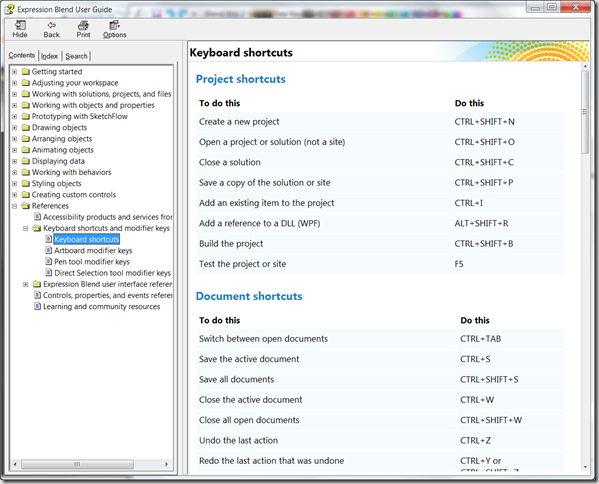Viewport: 599px width, 484px height.
Task: Click the CTRL+I shortcut cell
Action: tap(507, 203)
